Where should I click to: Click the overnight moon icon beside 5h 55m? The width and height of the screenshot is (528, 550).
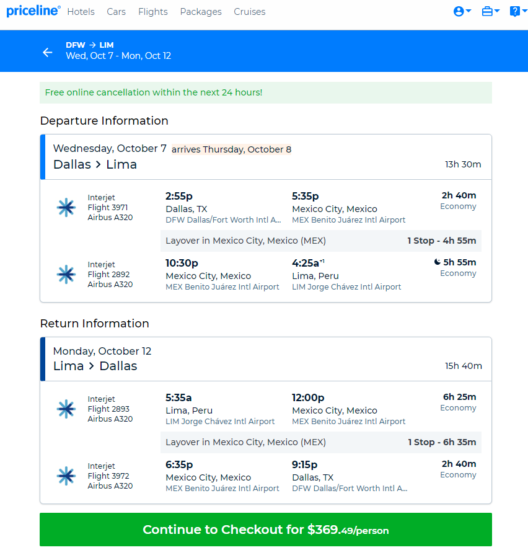[x=437, y=262]
